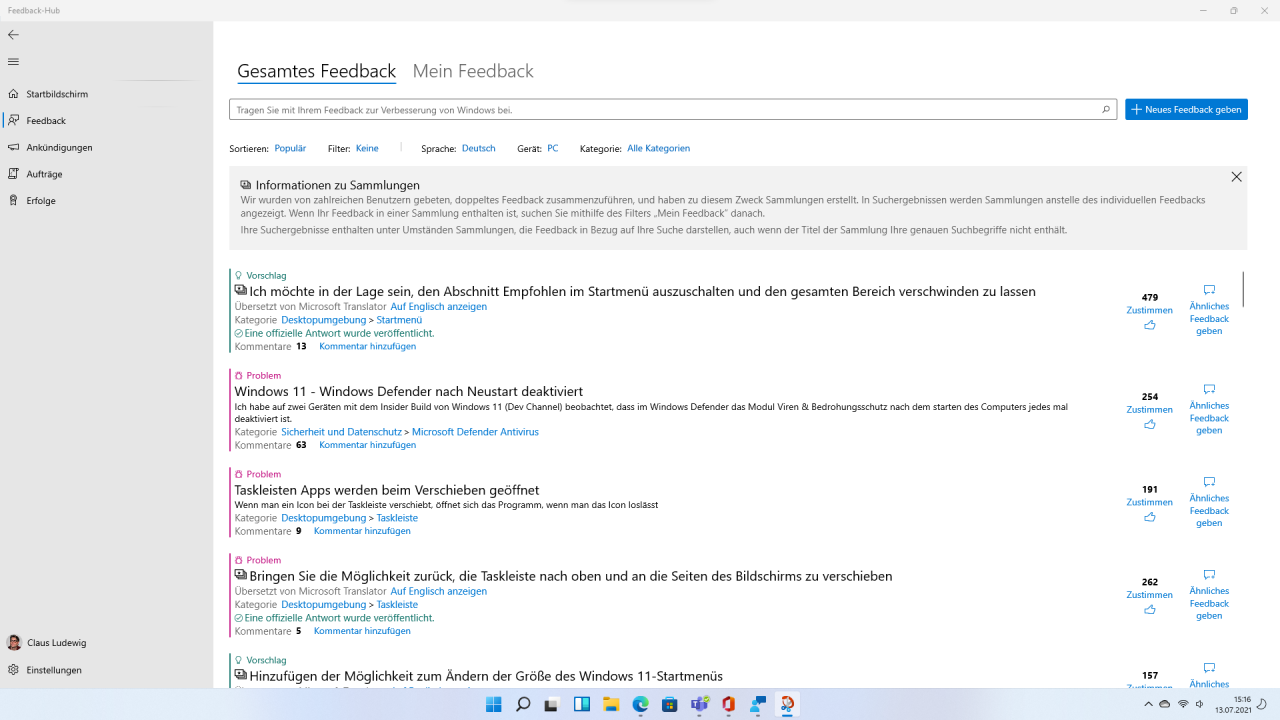Viewport: 1280px width, 720px height.
Task: Open Startbildschirm in the sidebar
Action: pos(57,94)
